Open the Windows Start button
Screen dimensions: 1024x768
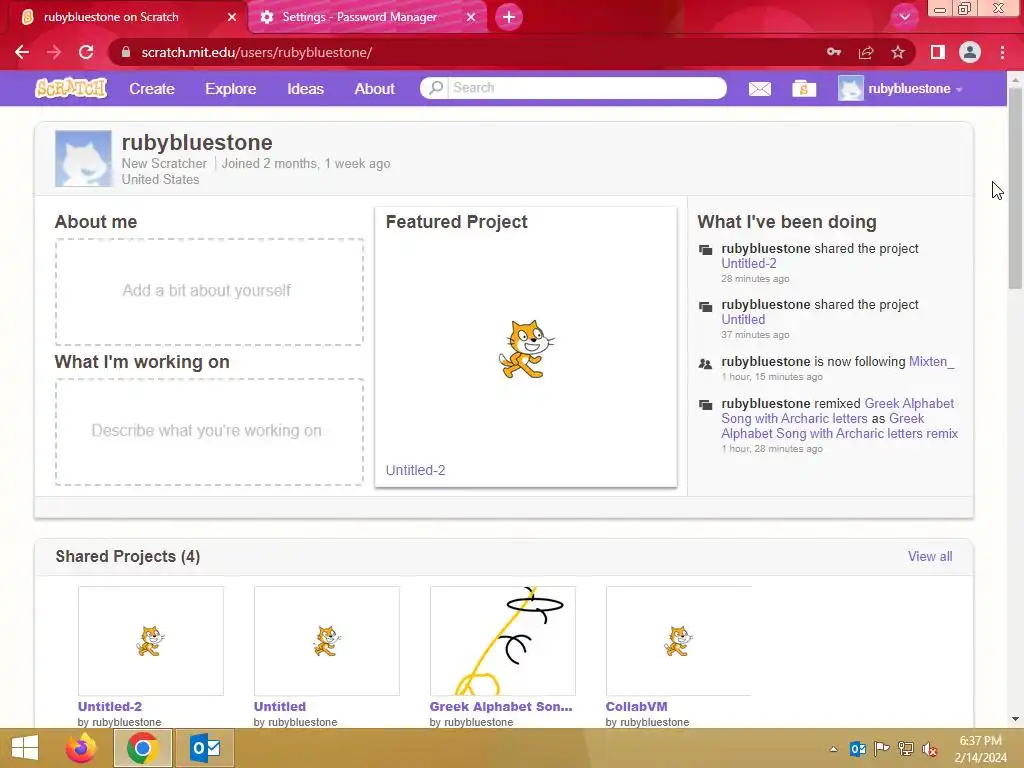(25, 748)
